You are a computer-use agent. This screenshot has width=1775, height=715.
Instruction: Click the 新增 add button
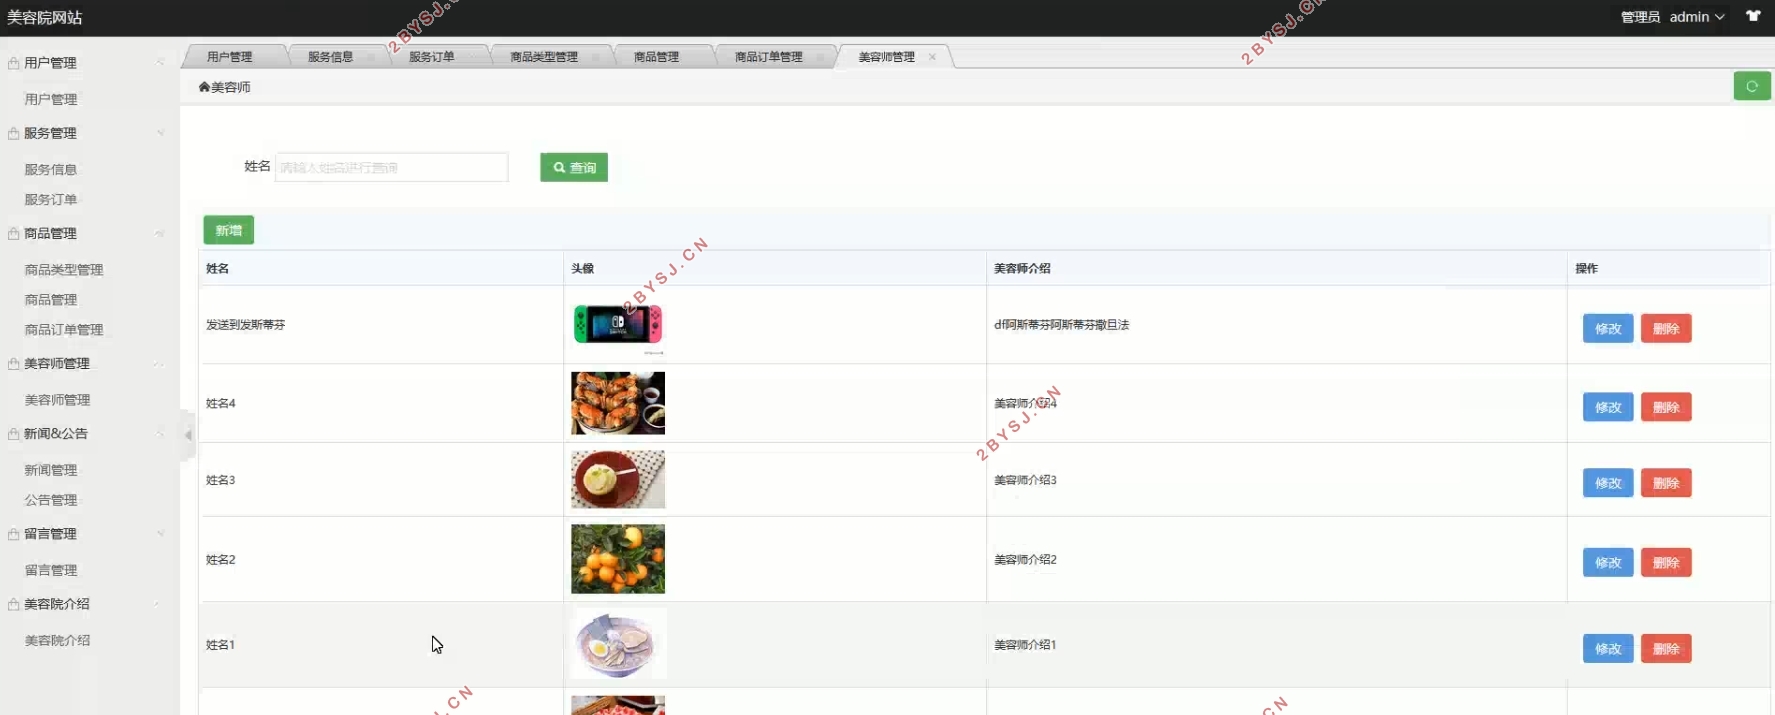pos(229,230)
